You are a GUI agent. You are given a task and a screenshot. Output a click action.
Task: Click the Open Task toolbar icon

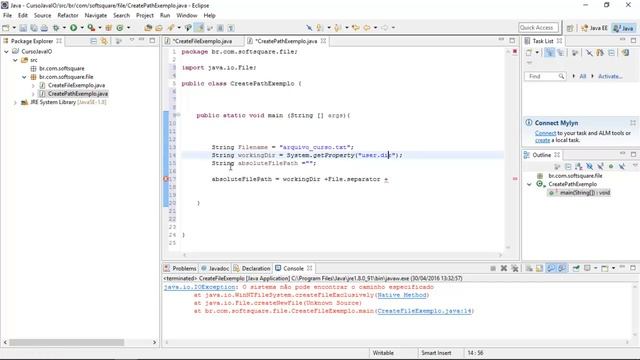[159, 28]
